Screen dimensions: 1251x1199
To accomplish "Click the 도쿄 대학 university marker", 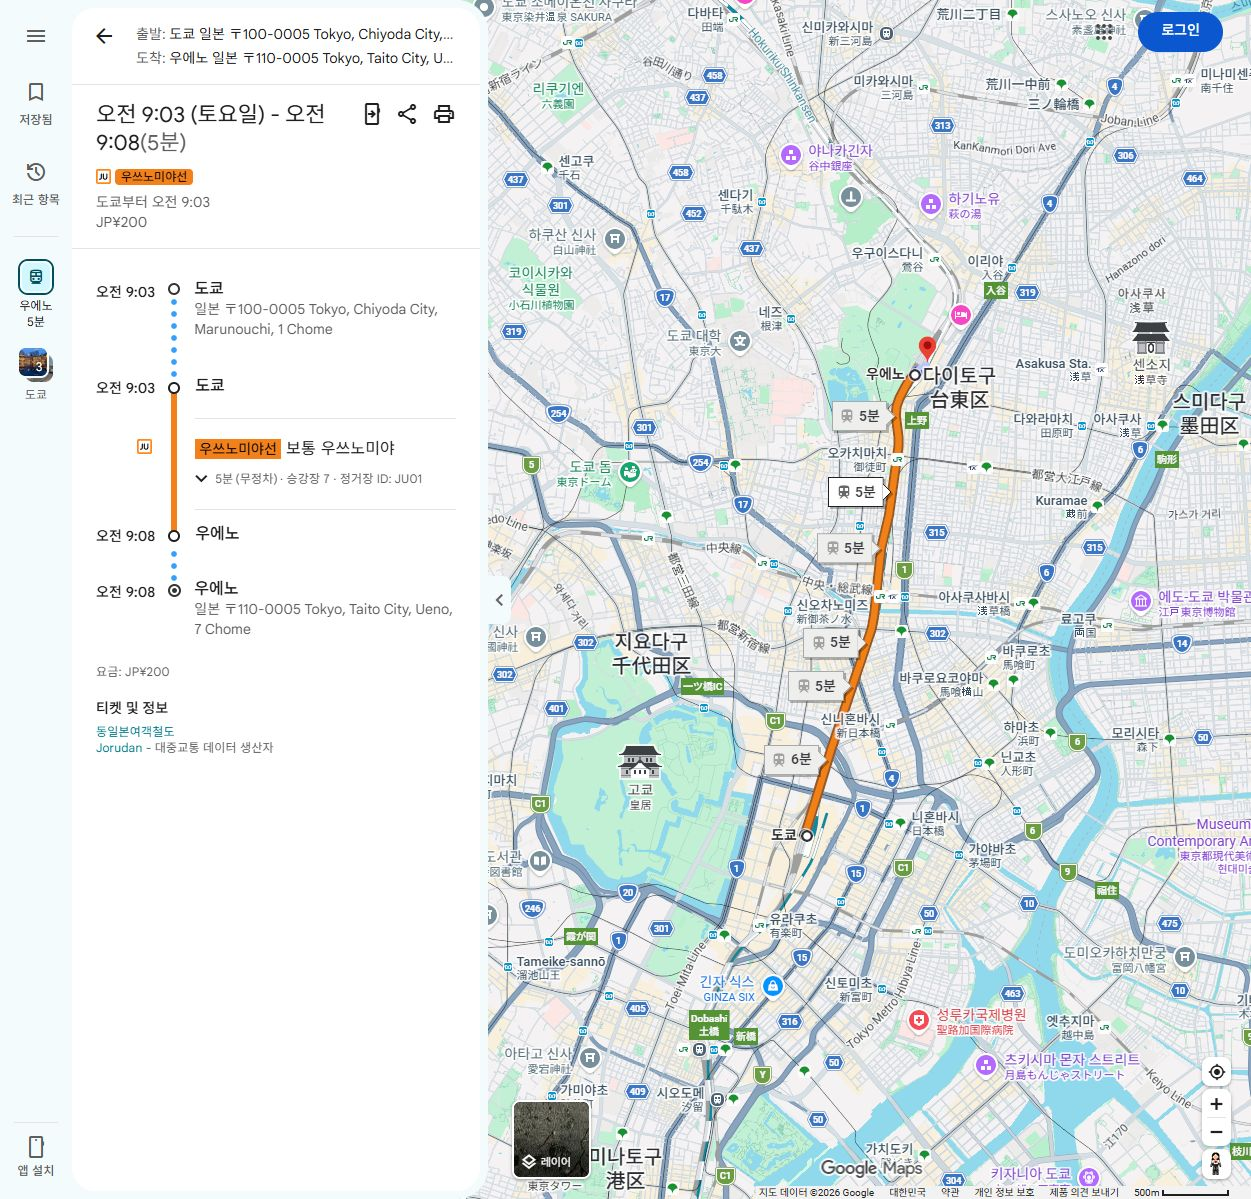I will (740, 342).
